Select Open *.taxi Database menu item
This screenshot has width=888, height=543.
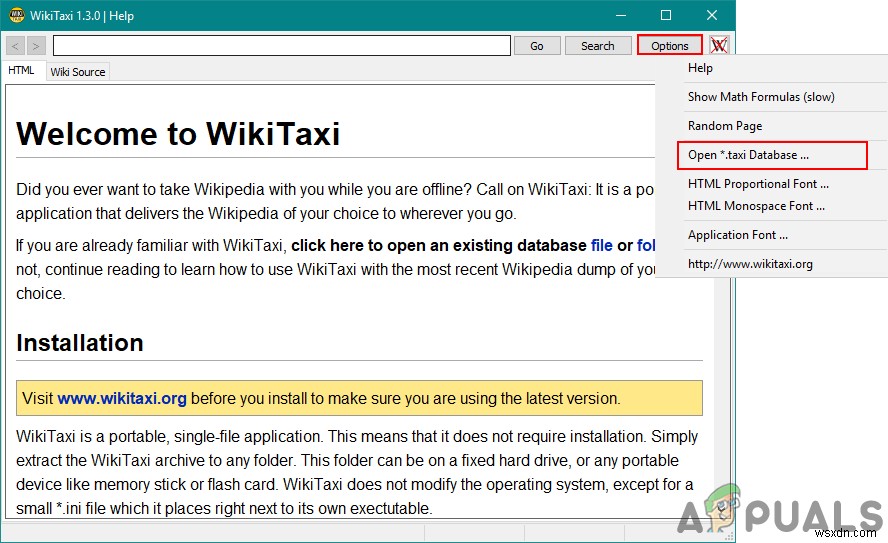pyautogui.click(x=772, y=155)
